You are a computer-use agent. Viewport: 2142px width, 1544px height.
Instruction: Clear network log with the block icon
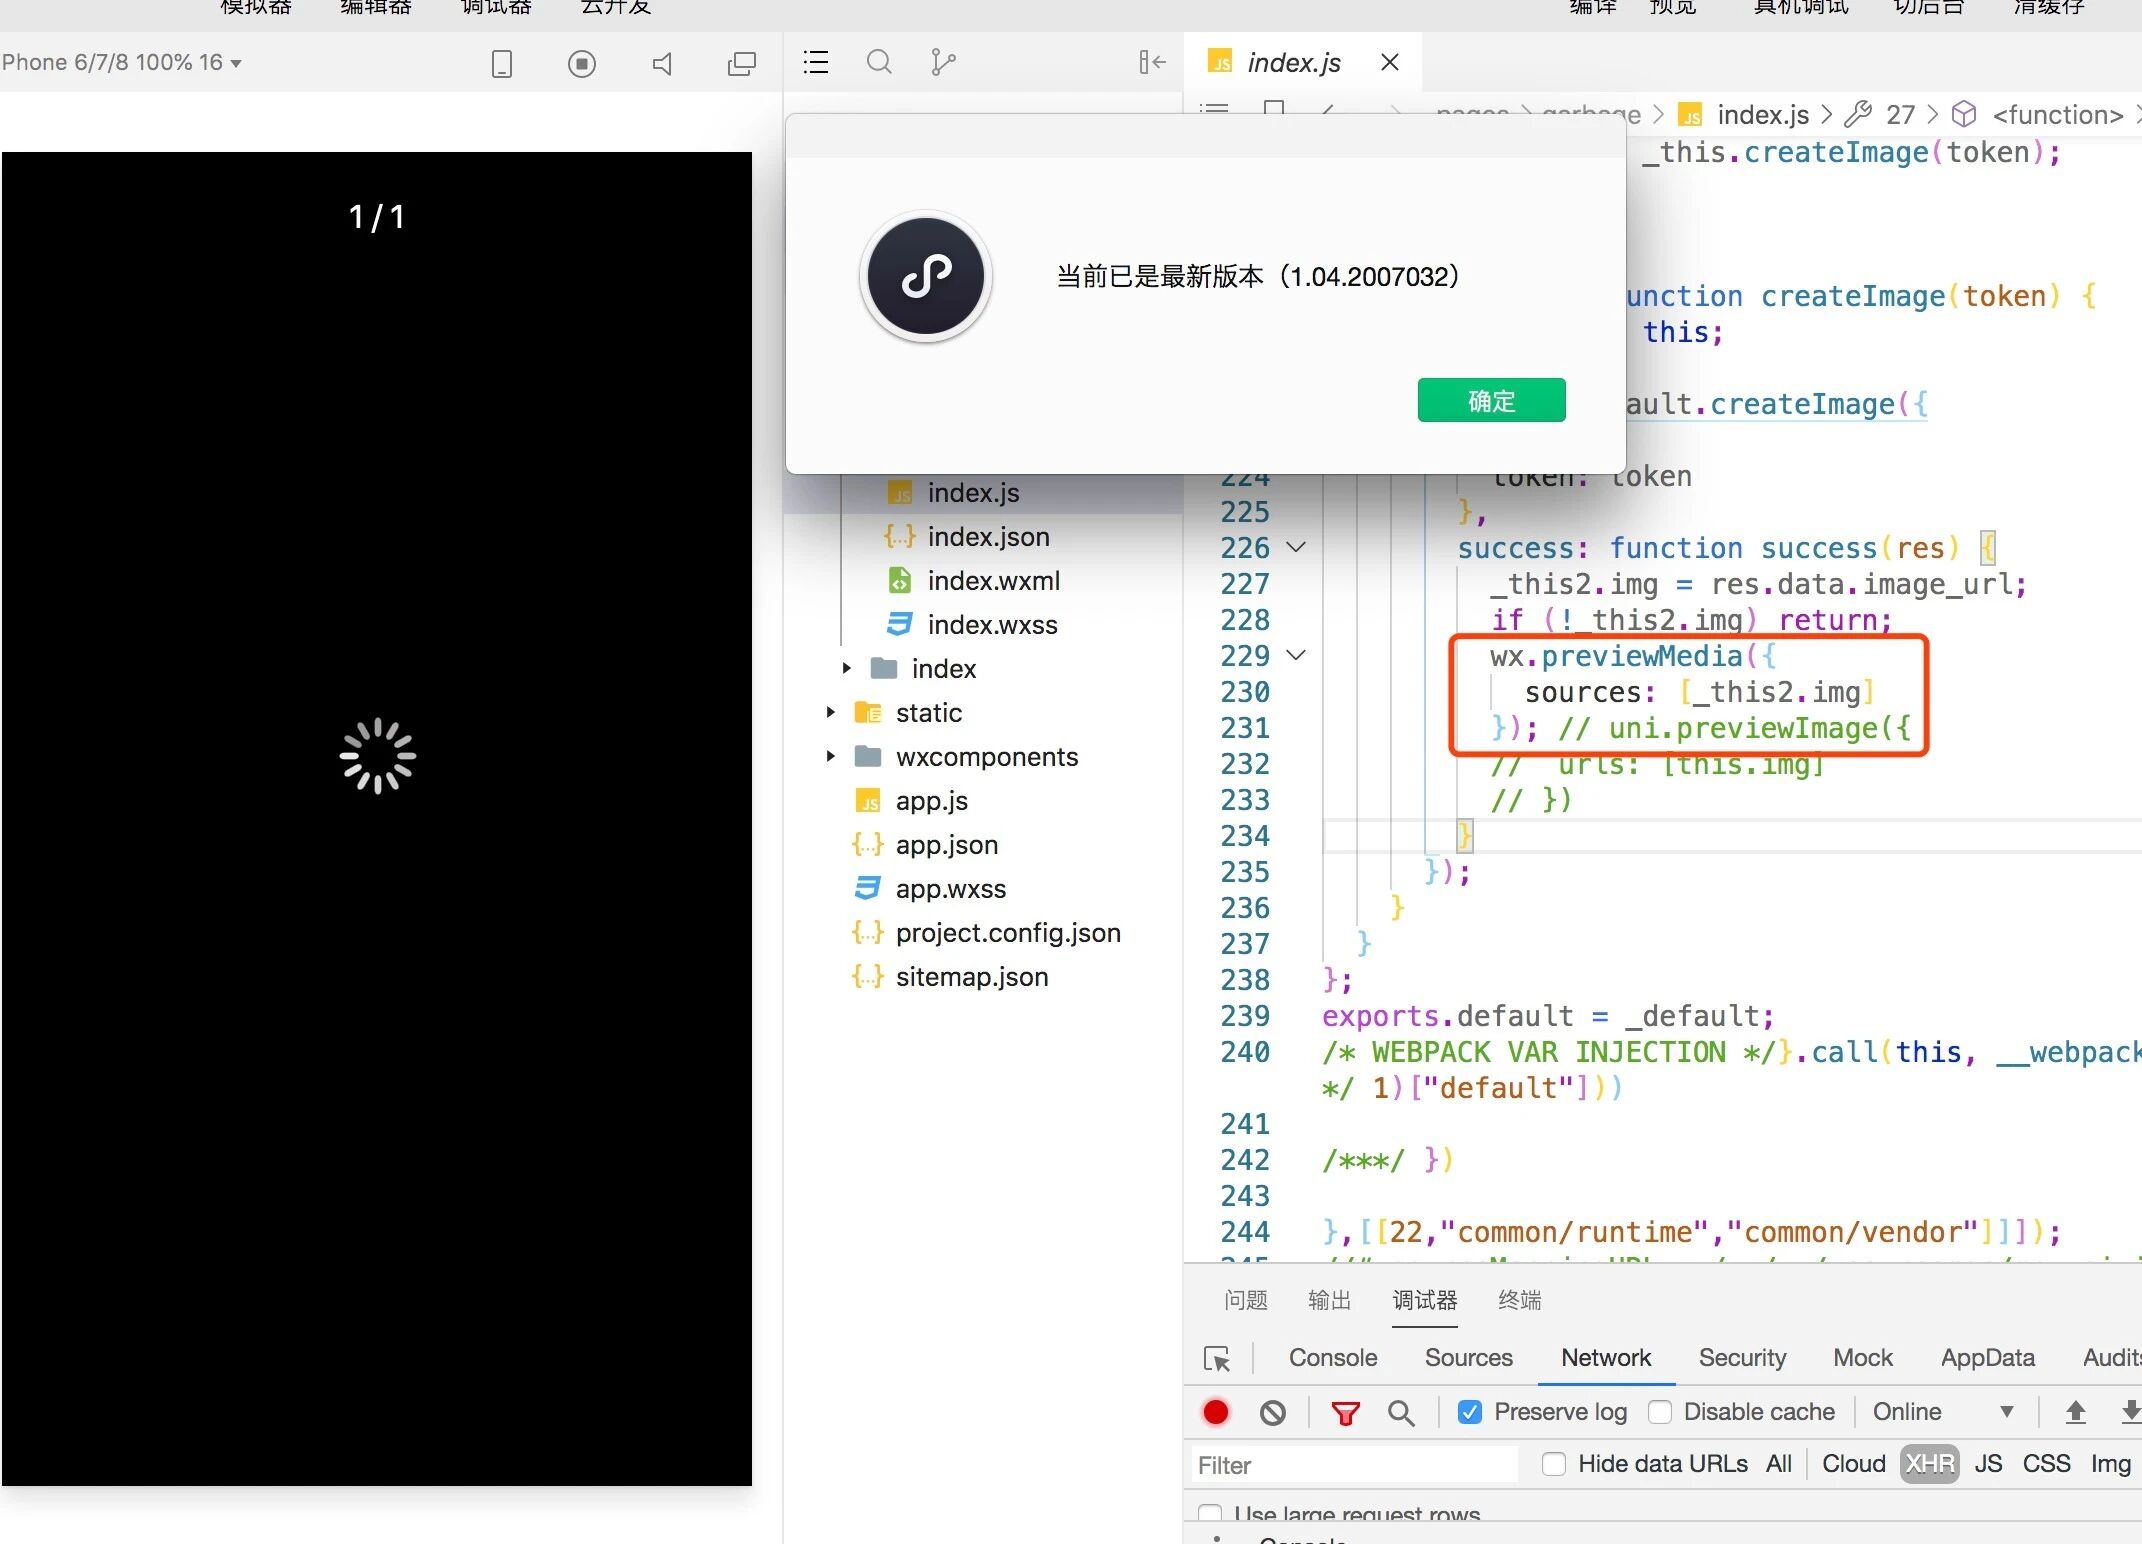click(1273, 1412)
